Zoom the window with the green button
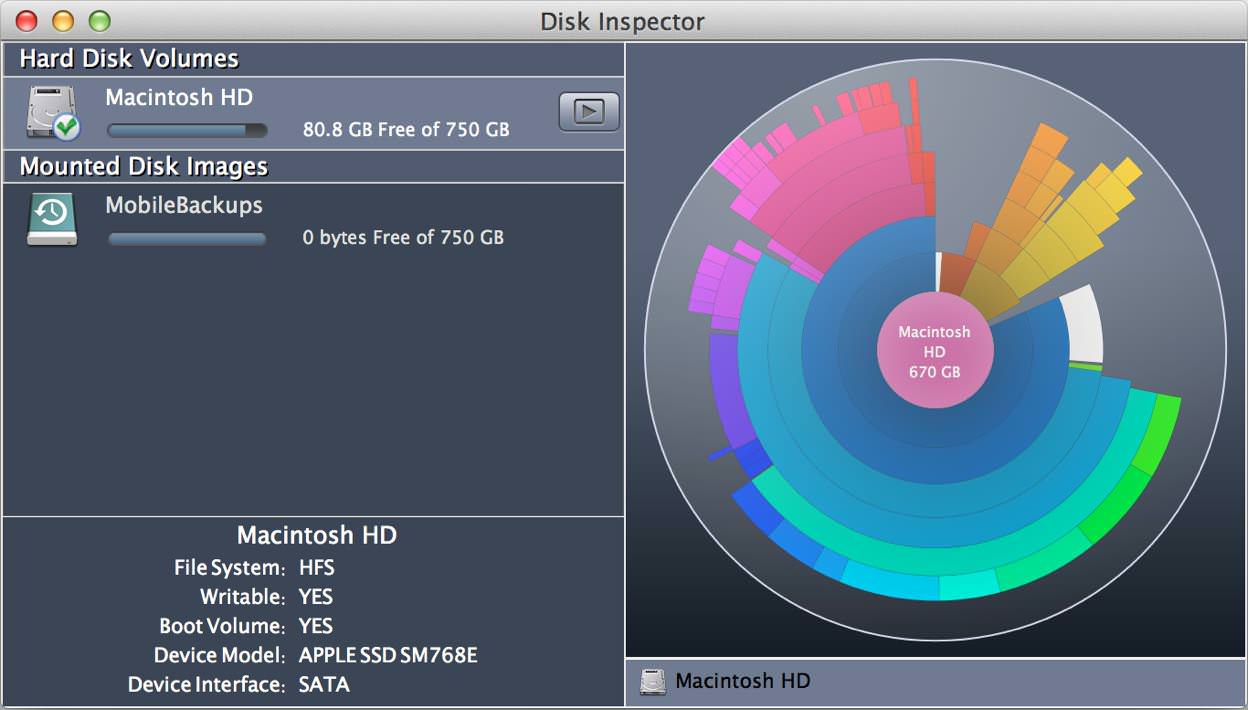Image resolution: width=1248 pixels, height=710 pixels. pyautogui.click(x=99, y=21)
